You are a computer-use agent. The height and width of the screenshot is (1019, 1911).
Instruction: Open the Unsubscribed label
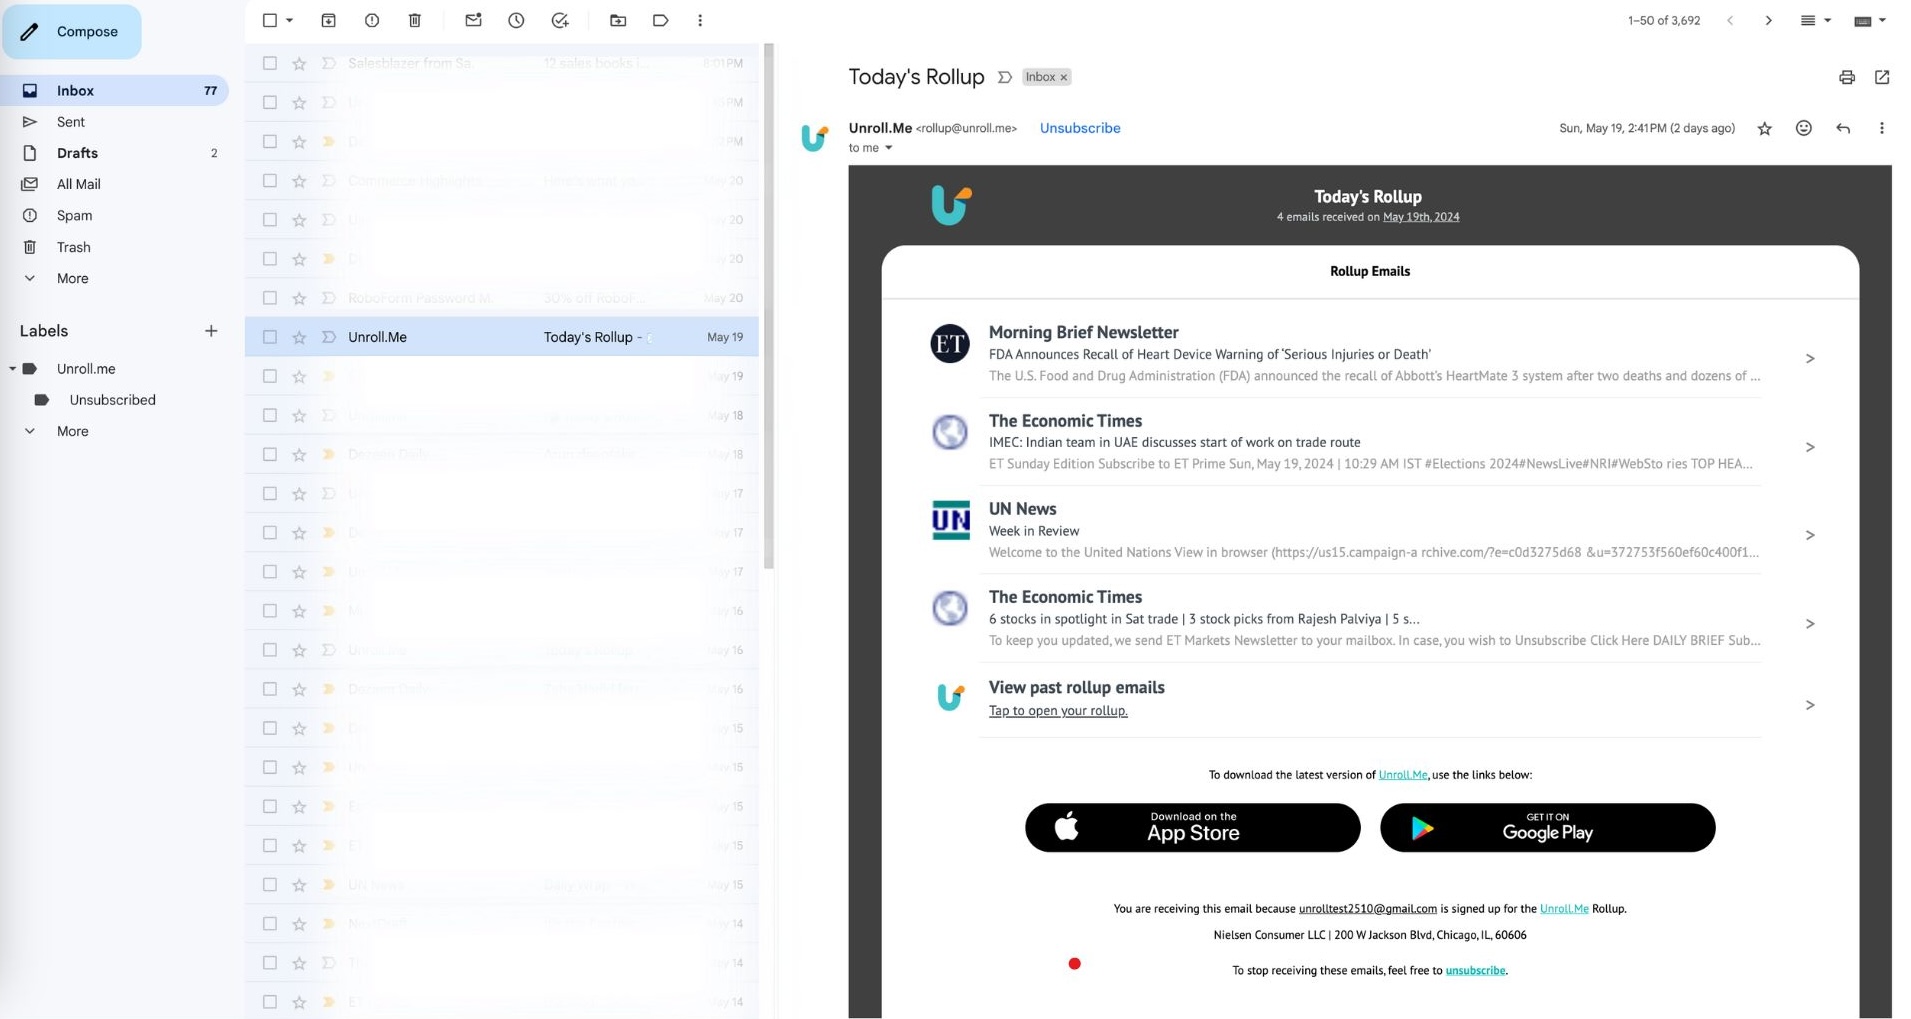coord(112,400)
